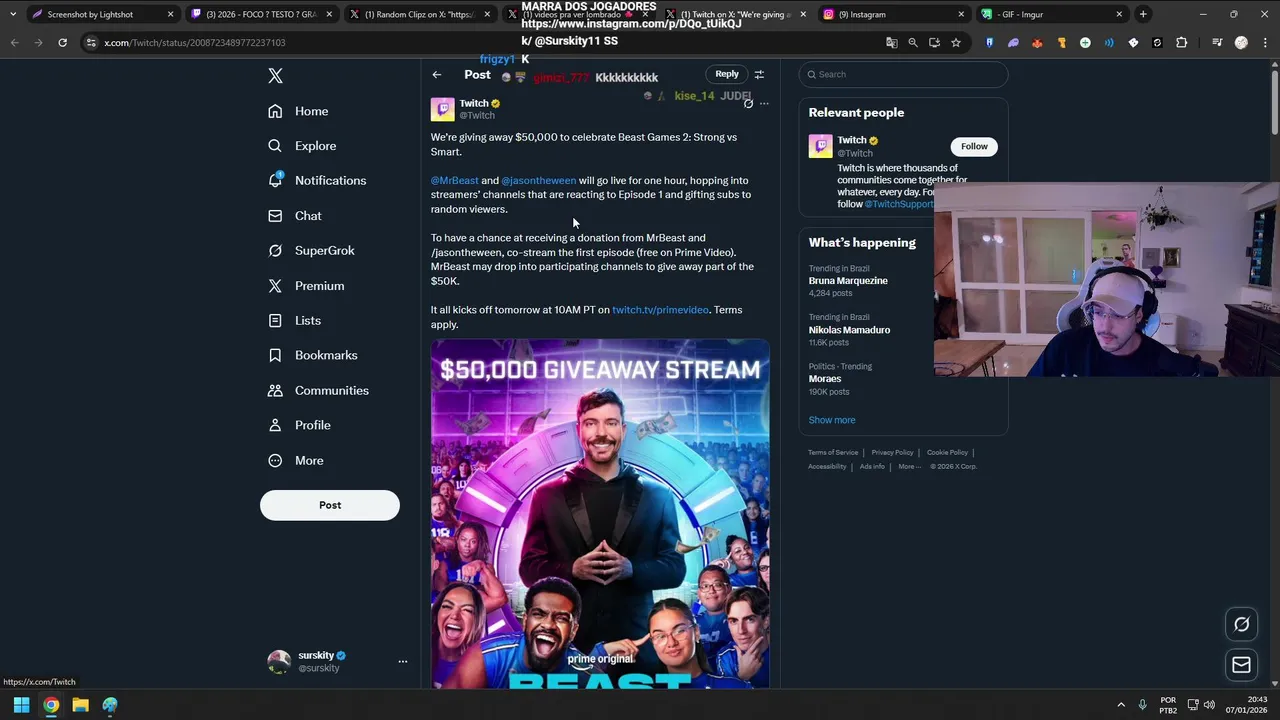Close the Screenshot by Lightshot tab

[x=170, y=14]
